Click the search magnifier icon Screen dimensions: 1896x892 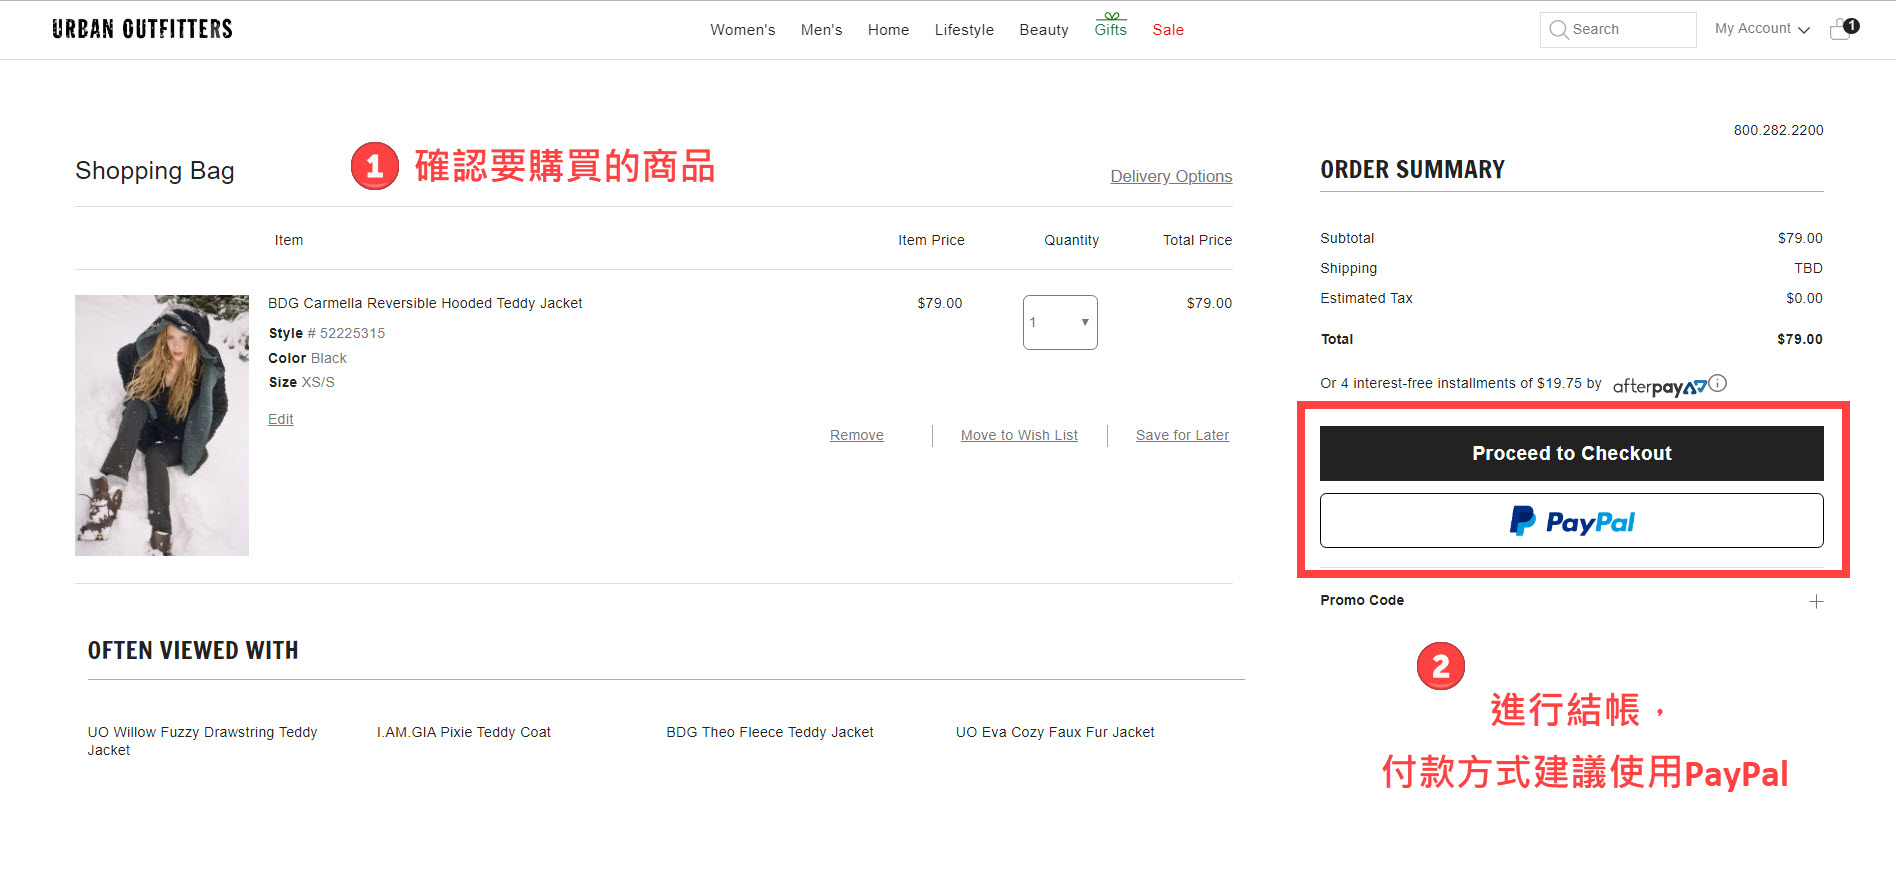[x=1558, y=30]
